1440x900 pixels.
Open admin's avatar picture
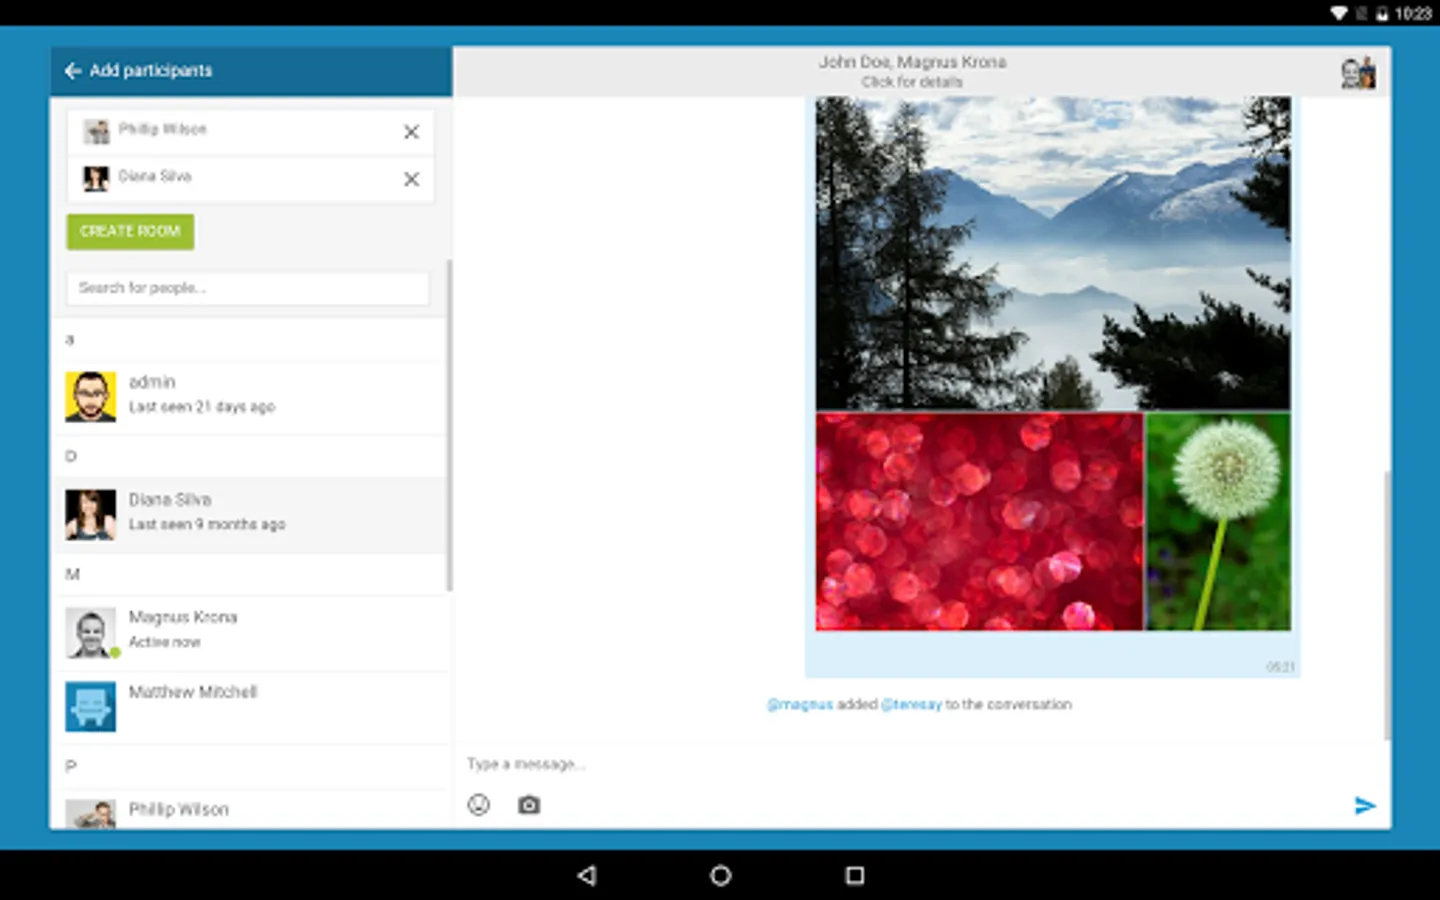pos(91,397)
